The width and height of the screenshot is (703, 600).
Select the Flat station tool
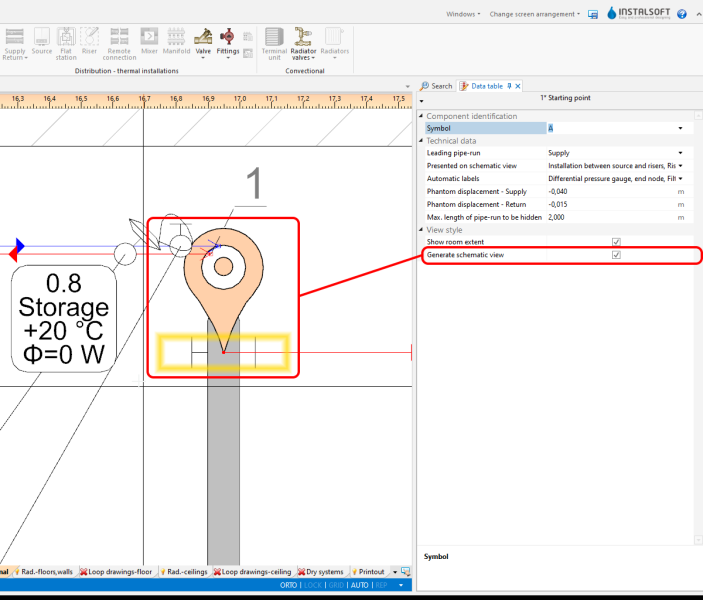pyautogui.click(x=66, y=43)
